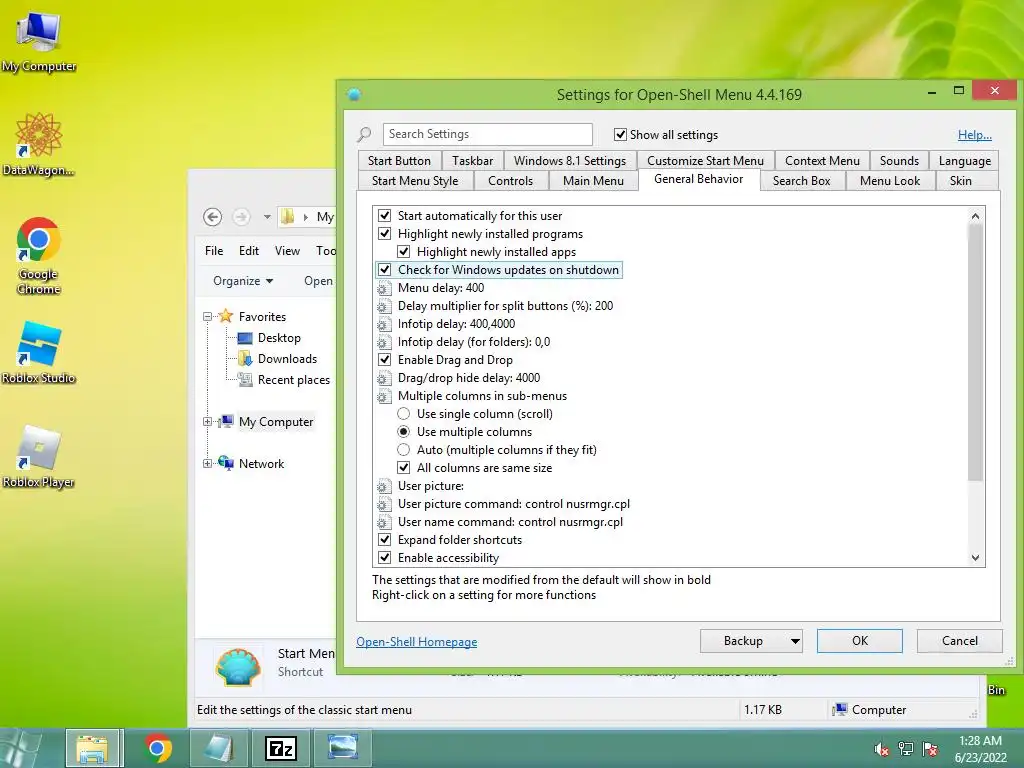The image size is (1024, 768).
Task: Click the Drag/drop hide delay gear icon
Action: (384, 378)
